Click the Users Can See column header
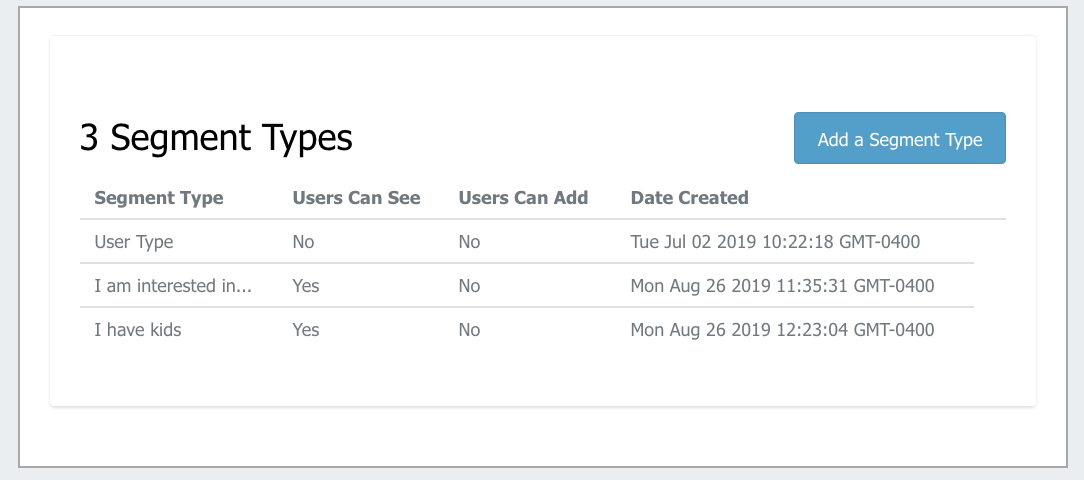 pos(356,198)
